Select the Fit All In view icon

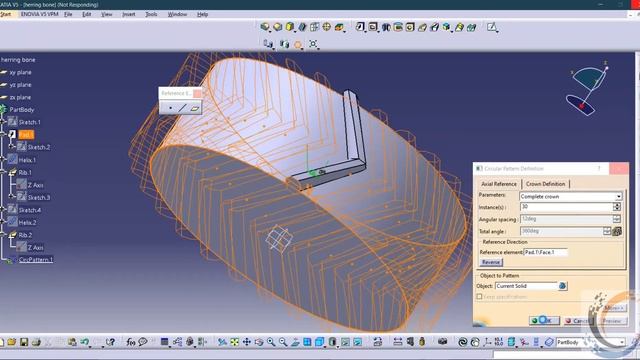234,342
